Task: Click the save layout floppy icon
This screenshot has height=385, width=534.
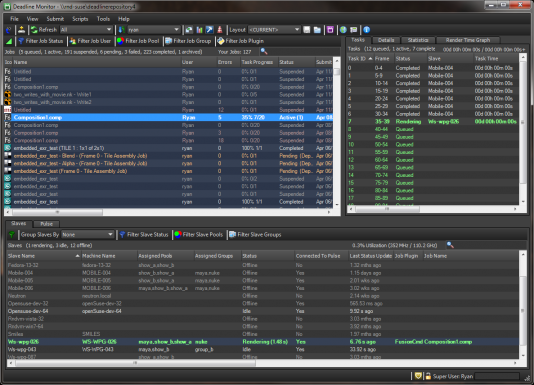Action: click(307, 30)
